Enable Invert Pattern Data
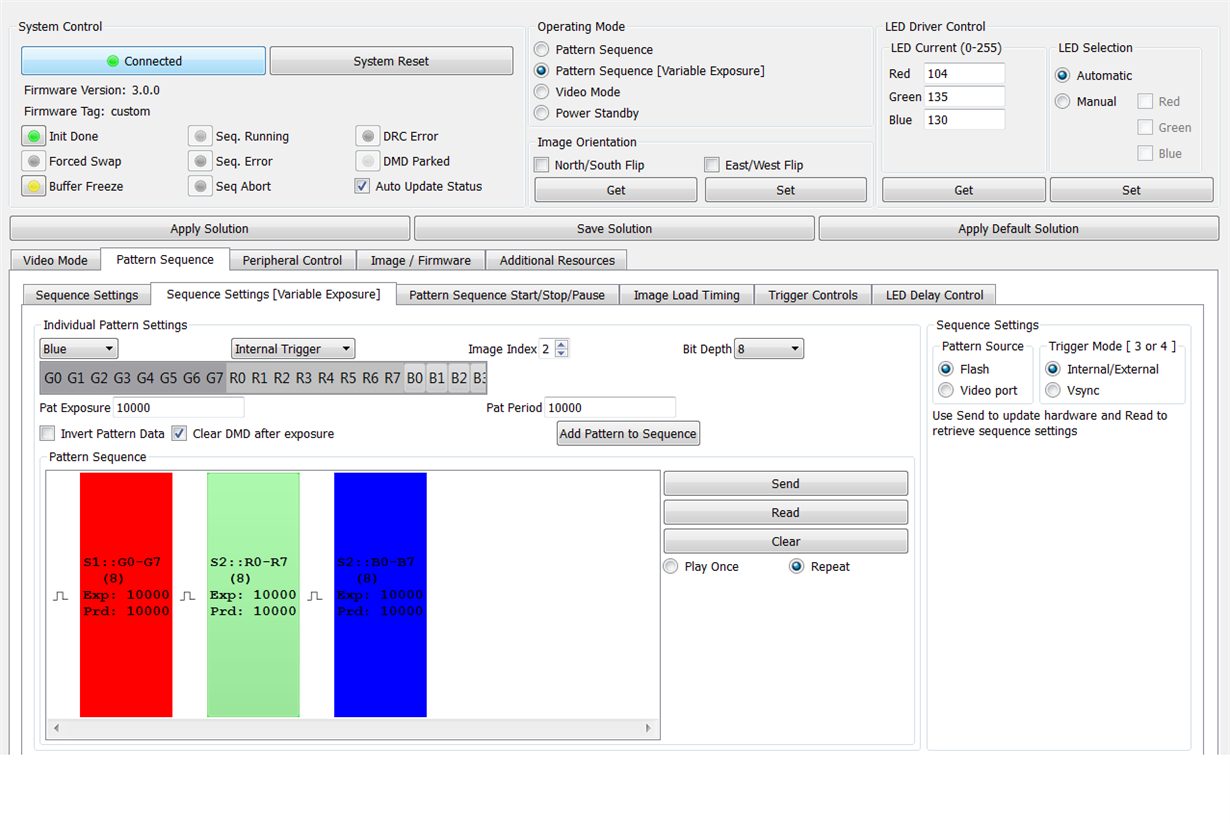This screenshot has height=824, width=1230. [x=47, y=434]
